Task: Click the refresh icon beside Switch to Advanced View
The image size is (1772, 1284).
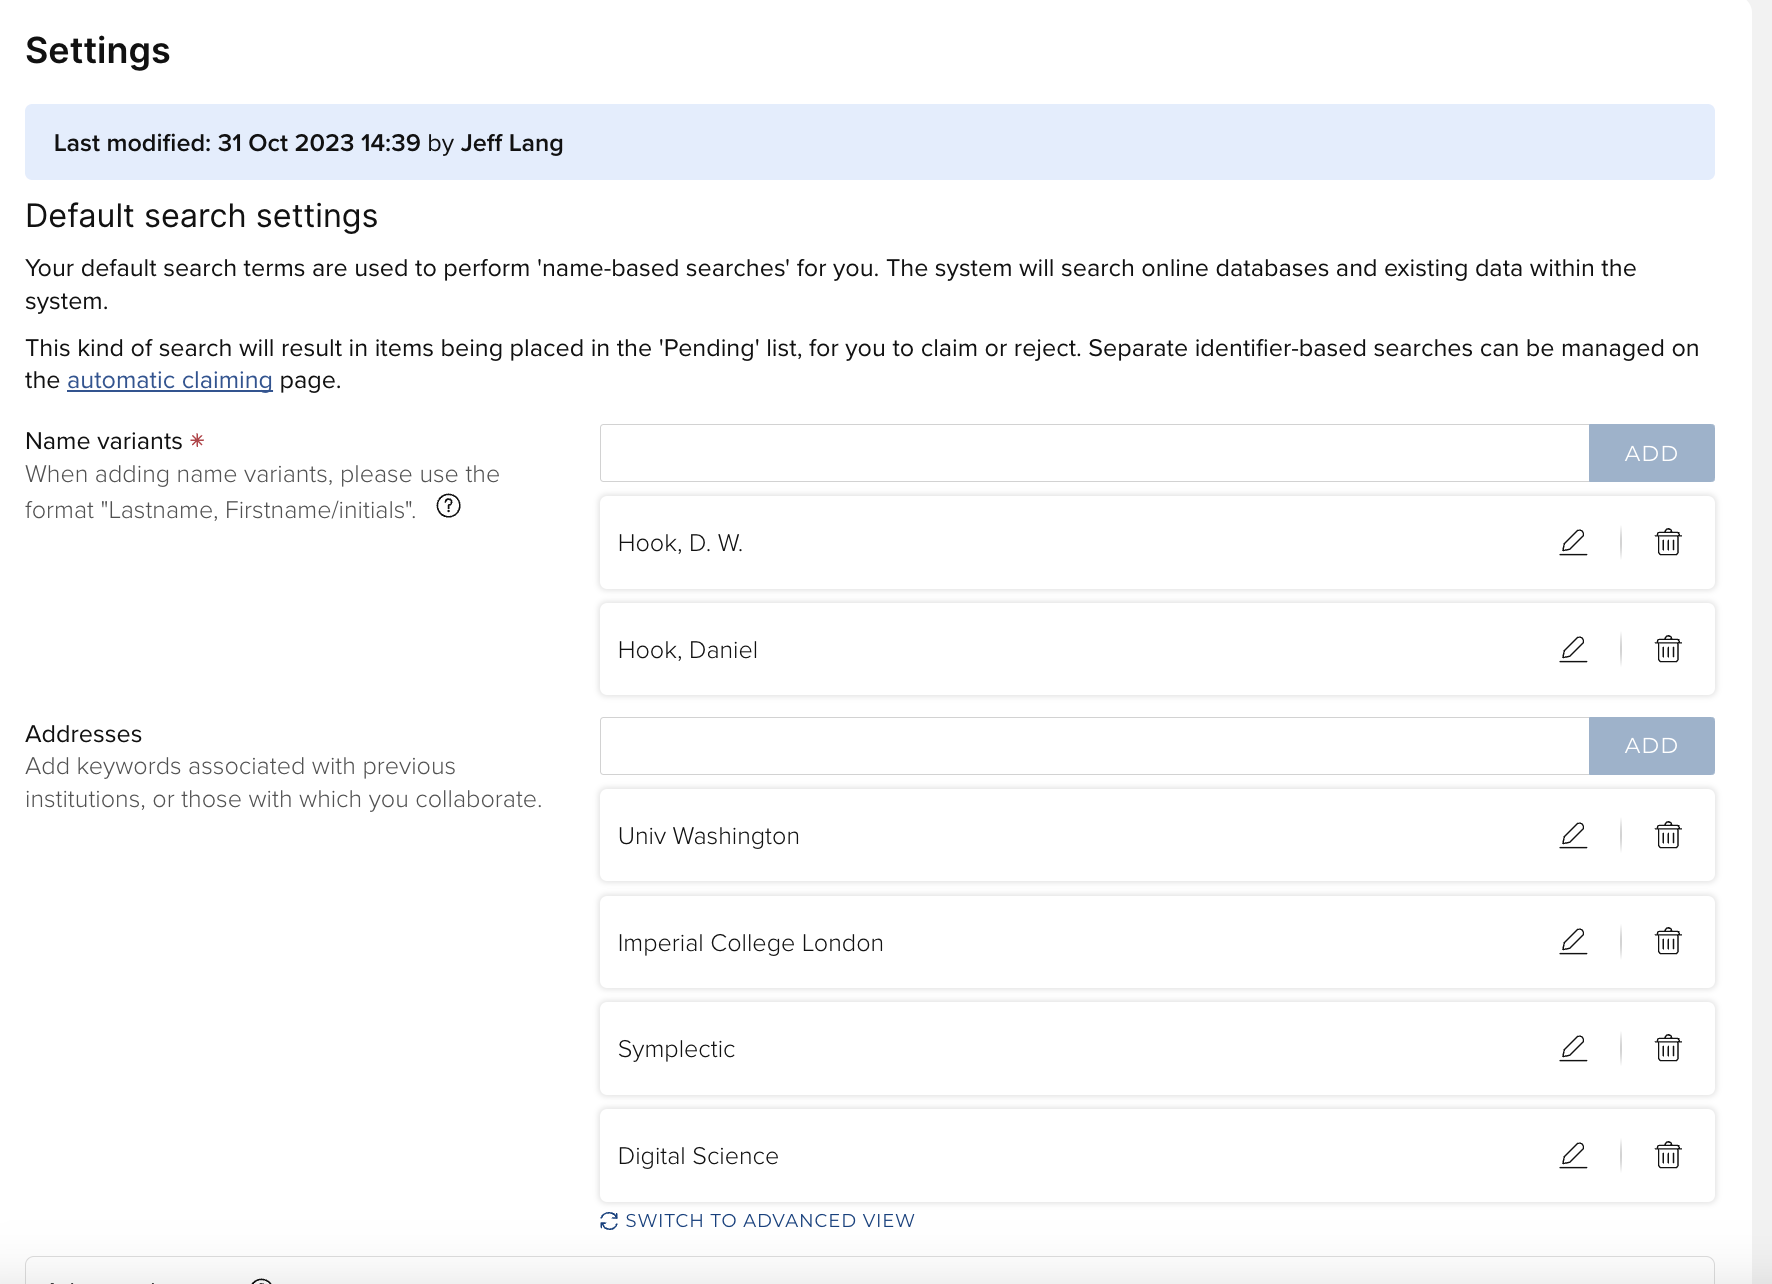Action: tap(608, 1221)
